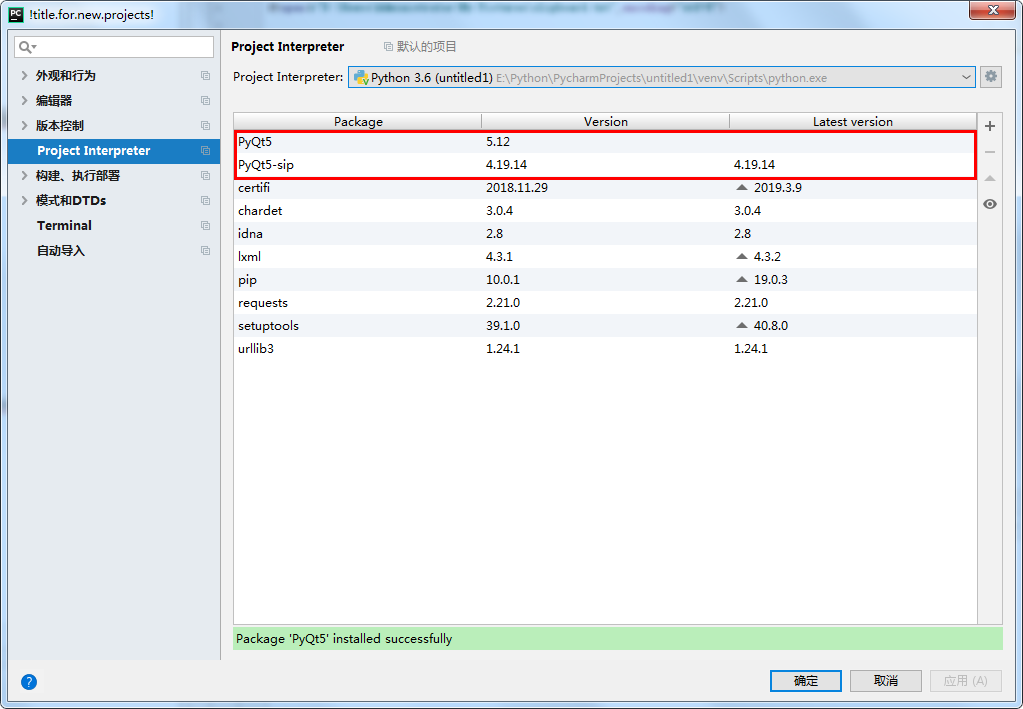
Task: Click upgrade arrow next to setuptools 40.8.0
Action: (741, 325)
